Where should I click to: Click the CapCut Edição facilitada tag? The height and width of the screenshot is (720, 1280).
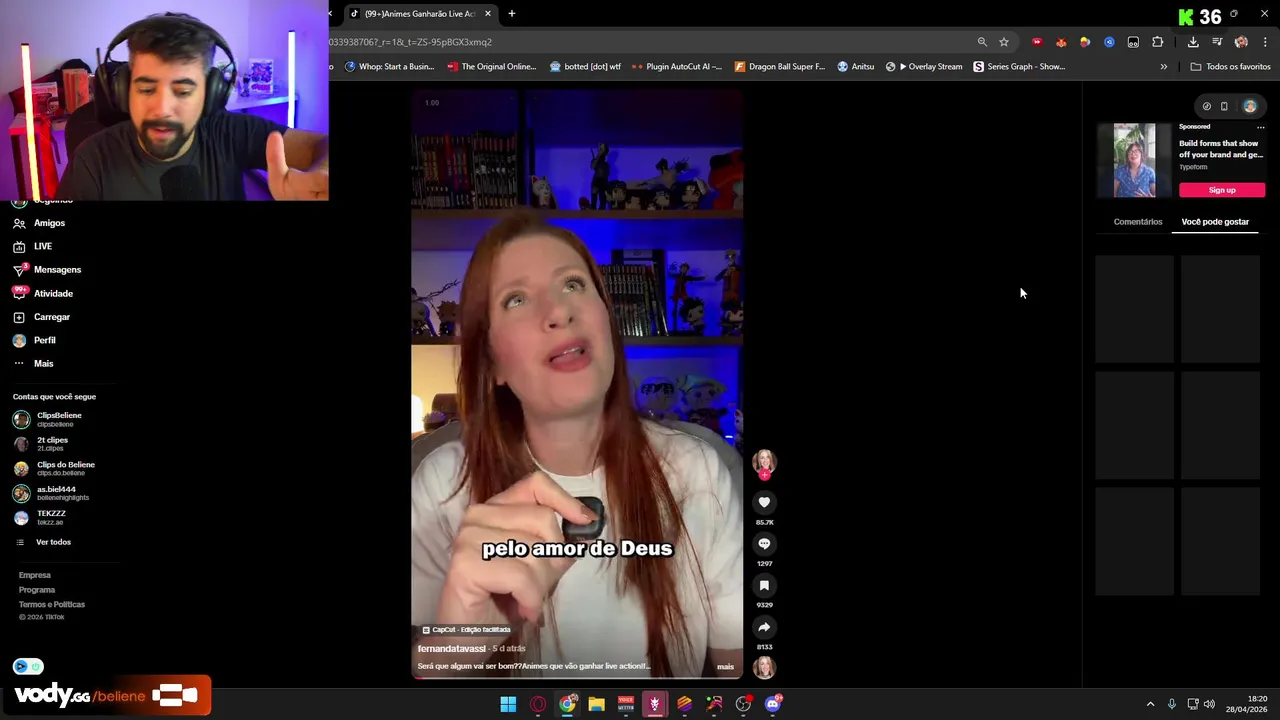tap(466, 630)
